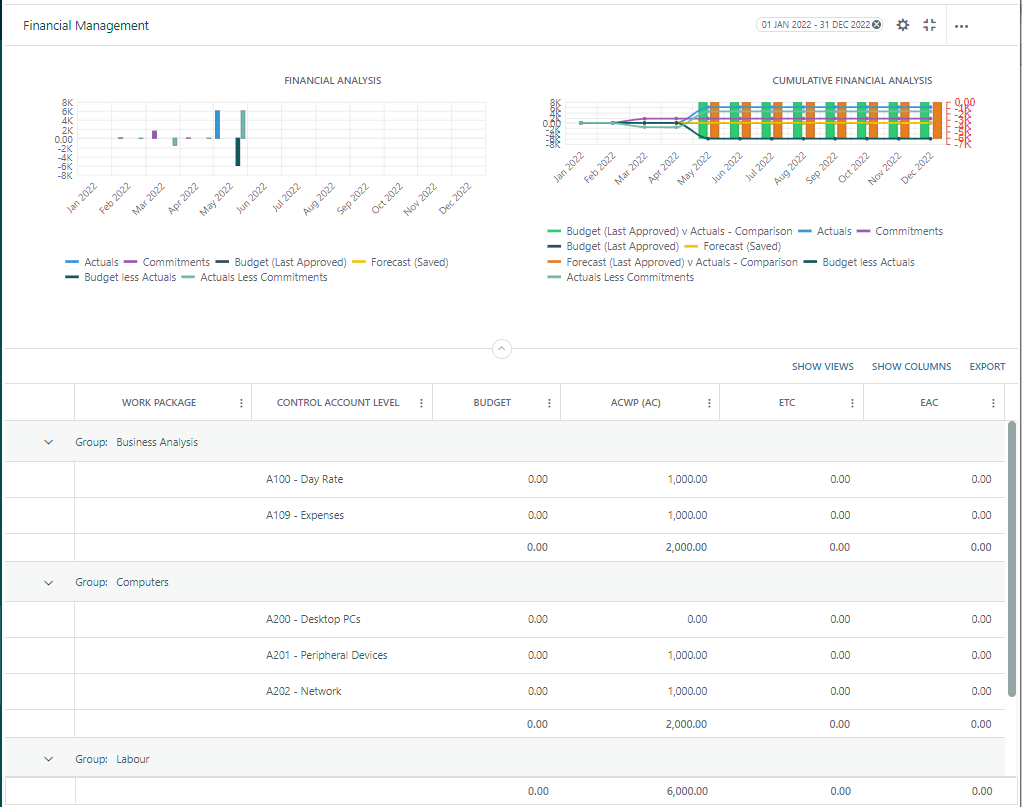Image resolution: width=1022 pixels, height=807 pixels.
Task: Collapse the Labour group
Action: pyautogui.click(x=48, y=759)
